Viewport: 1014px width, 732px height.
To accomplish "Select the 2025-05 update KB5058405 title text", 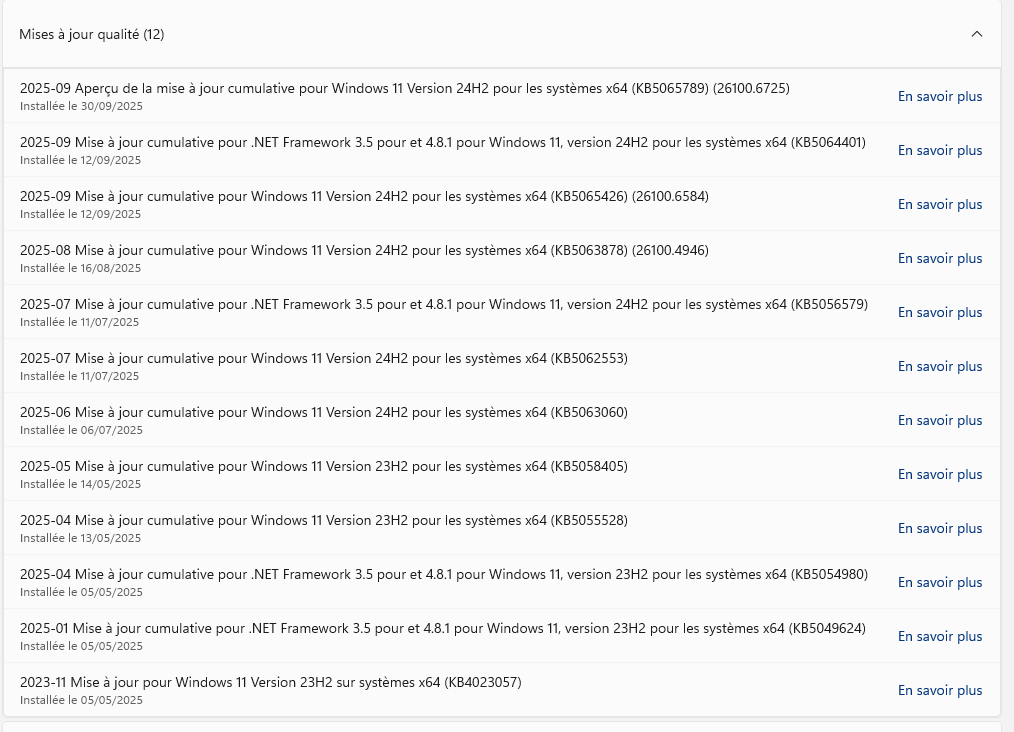I will pos(323,466).
